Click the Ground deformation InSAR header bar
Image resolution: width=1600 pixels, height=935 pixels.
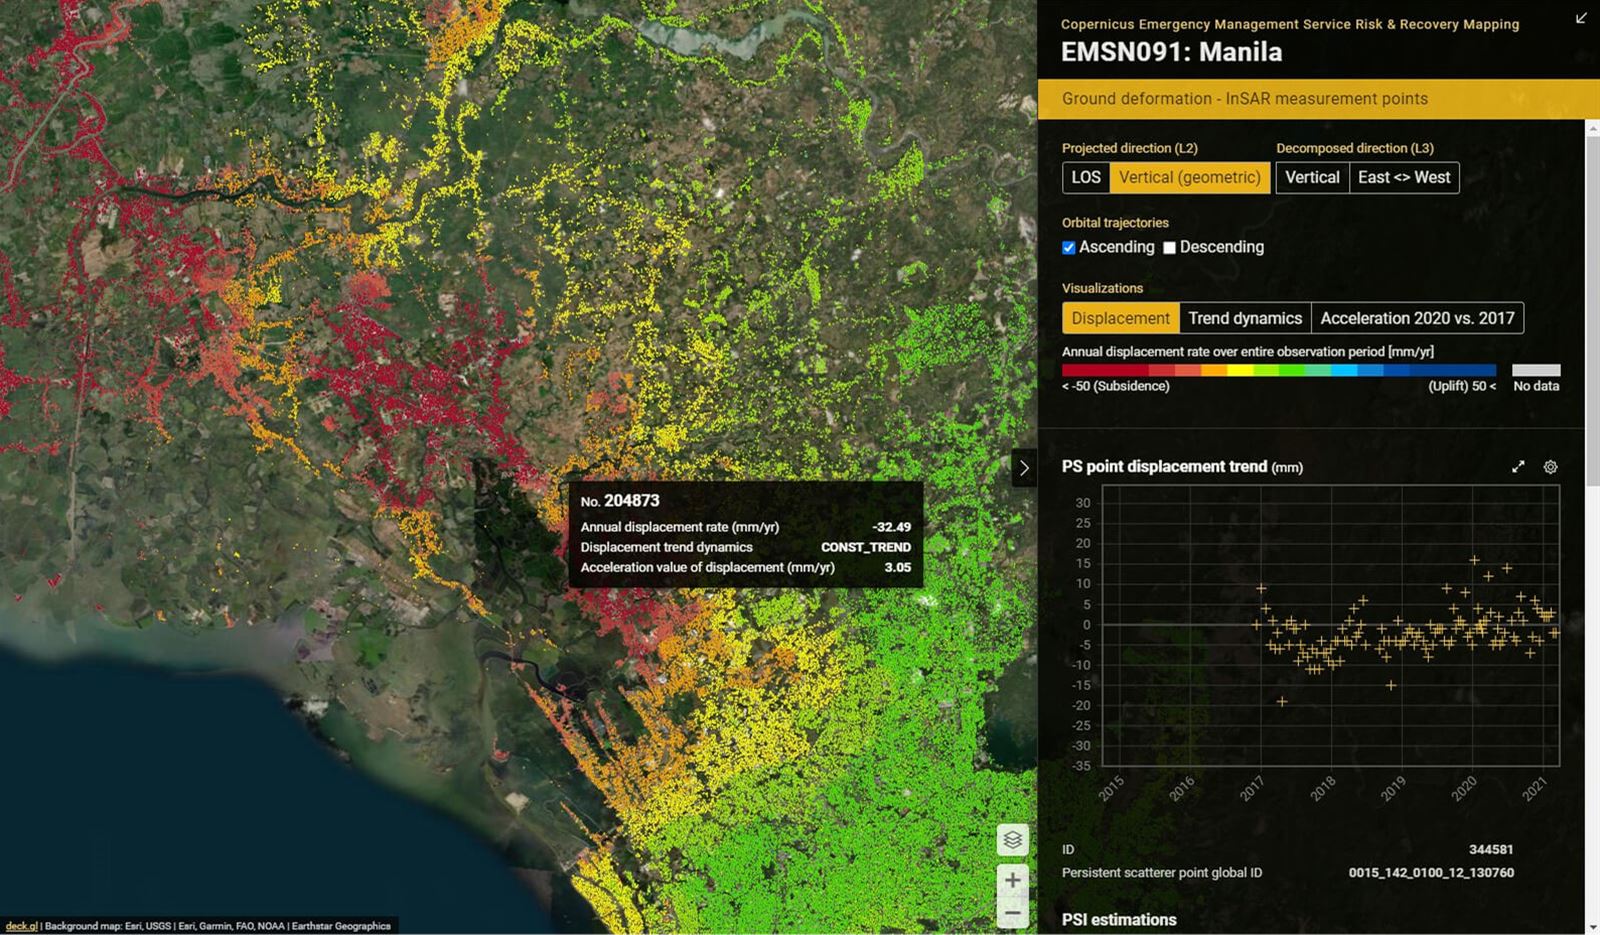click(x=1318, y=99)
